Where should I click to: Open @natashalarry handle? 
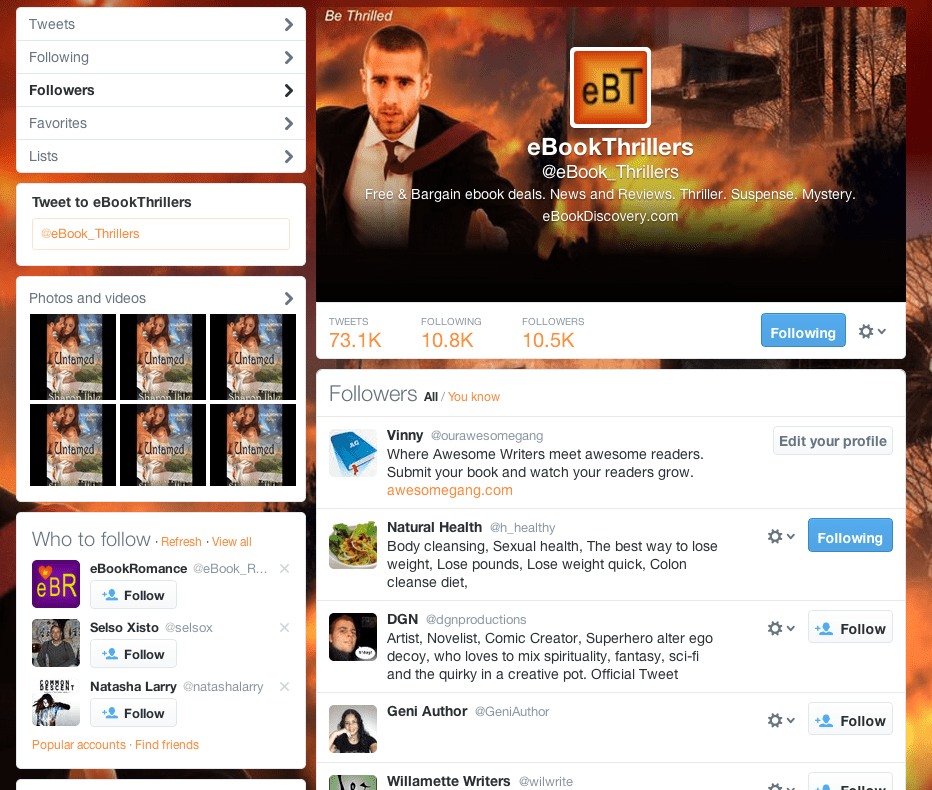[x=223, y=687]
